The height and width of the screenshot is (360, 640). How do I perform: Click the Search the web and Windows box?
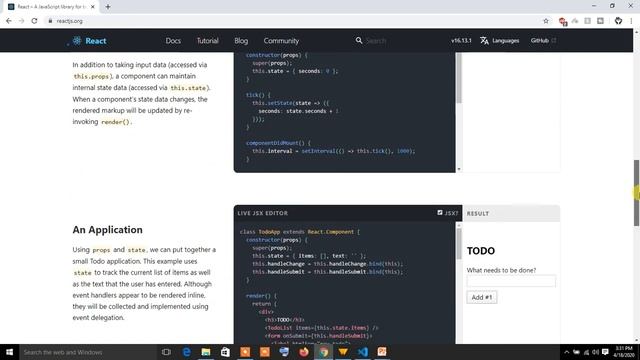point(87,352)
